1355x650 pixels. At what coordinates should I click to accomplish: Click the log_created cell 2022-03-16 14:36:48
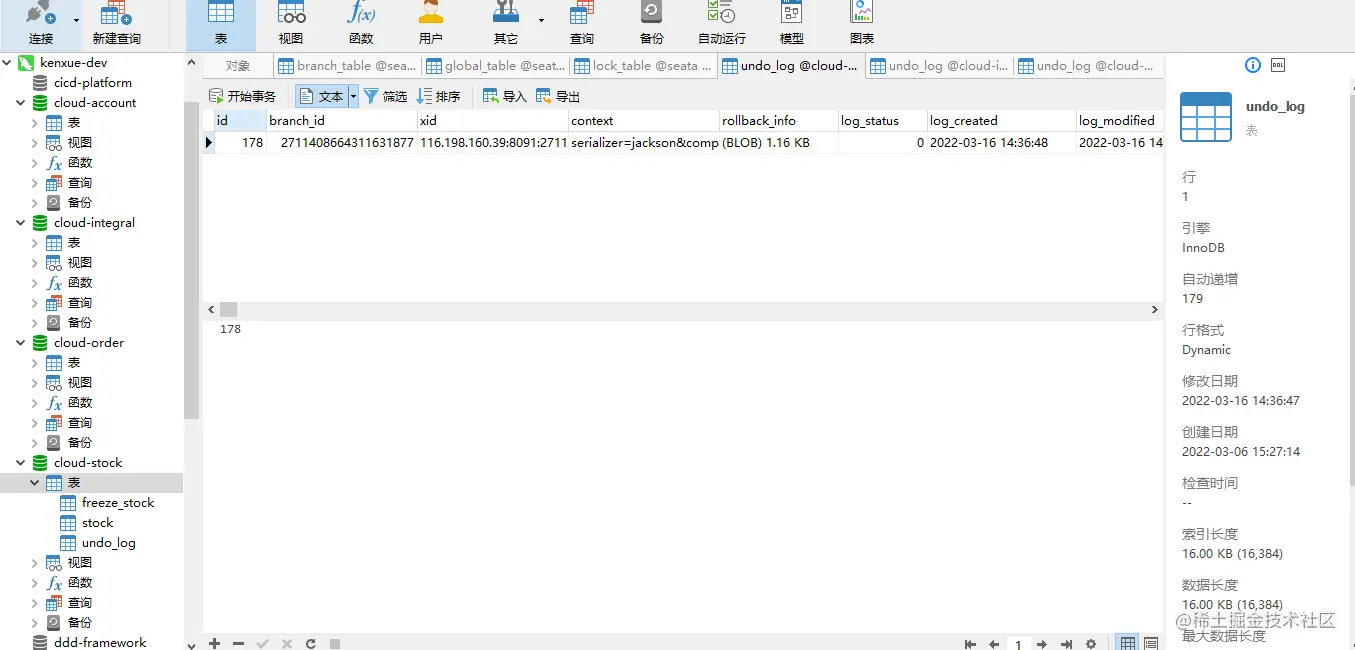pos(1001,142)
